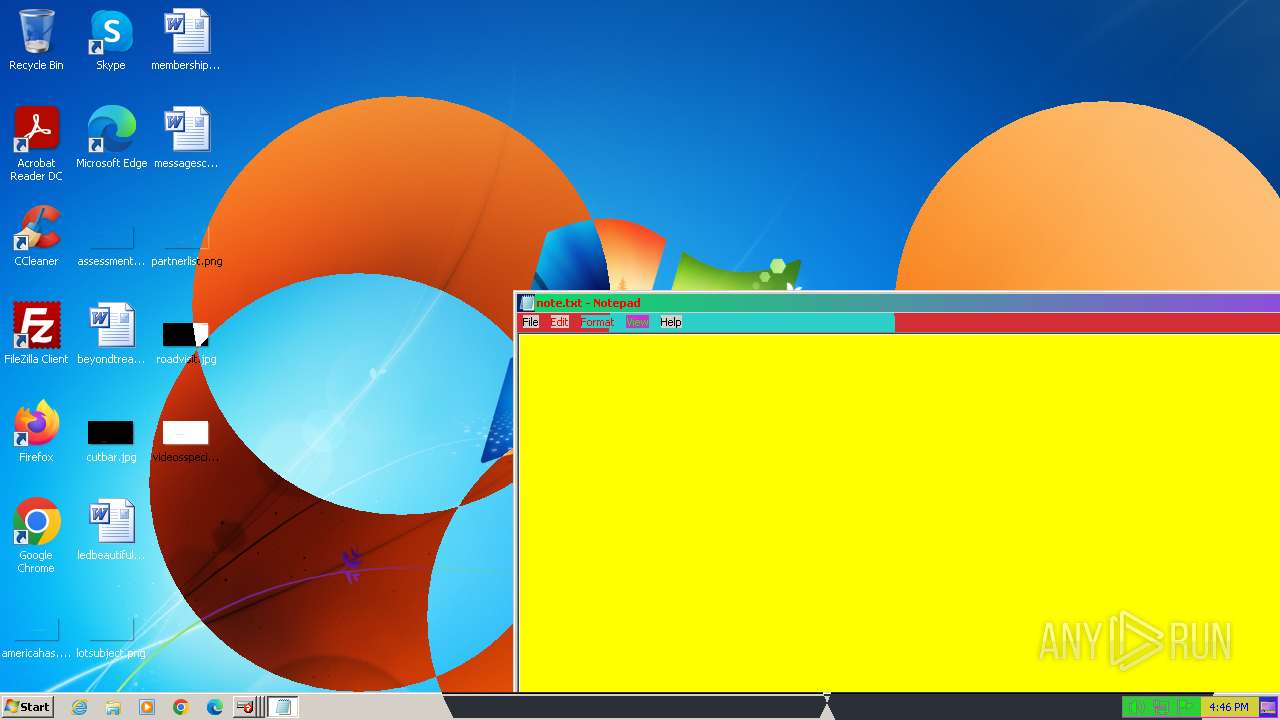This screenshot has height=720, width=1280.
Task: Click the Notepad system icon in title bar
Action: click(527, 303)
